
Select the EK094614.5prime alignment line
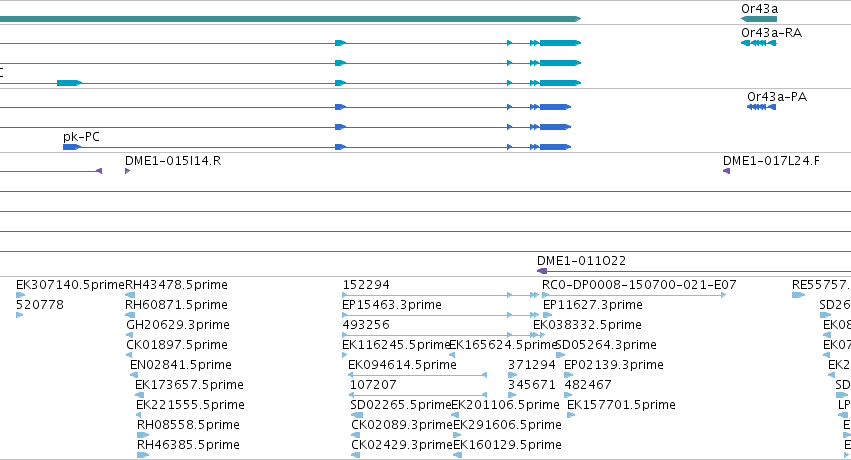[417, 375]
